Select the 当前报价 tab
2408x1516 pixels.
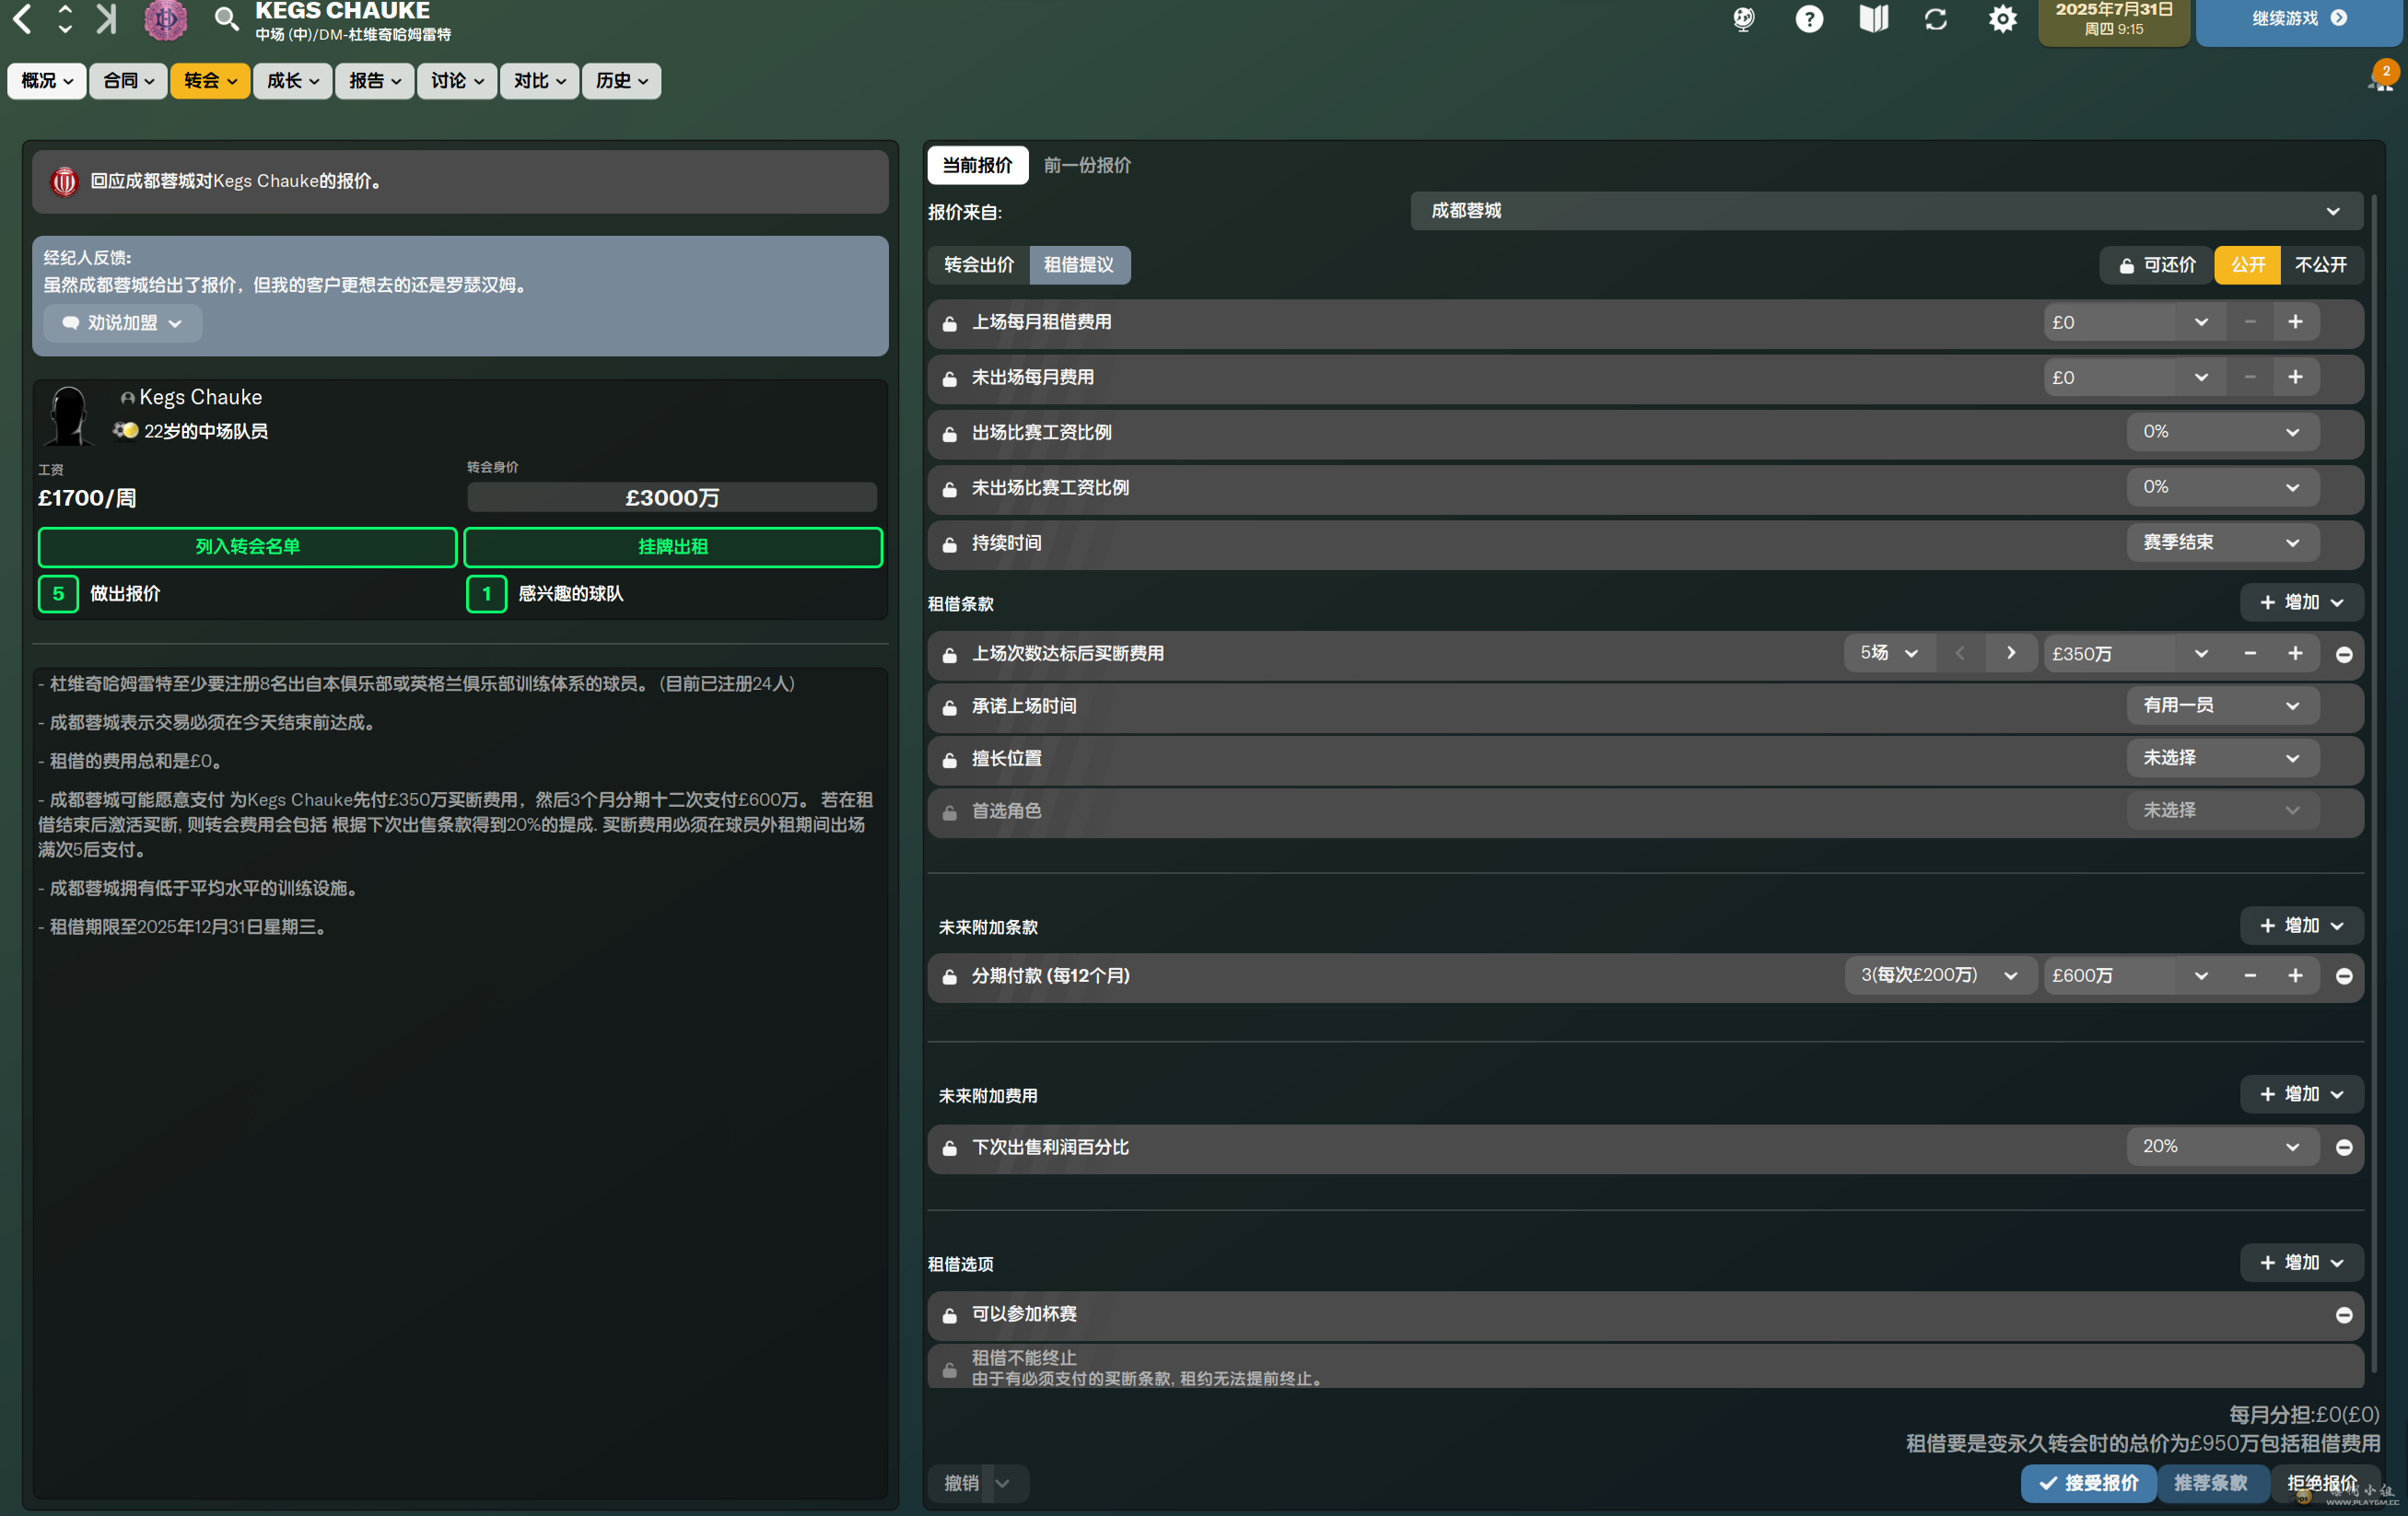point(978,165)
